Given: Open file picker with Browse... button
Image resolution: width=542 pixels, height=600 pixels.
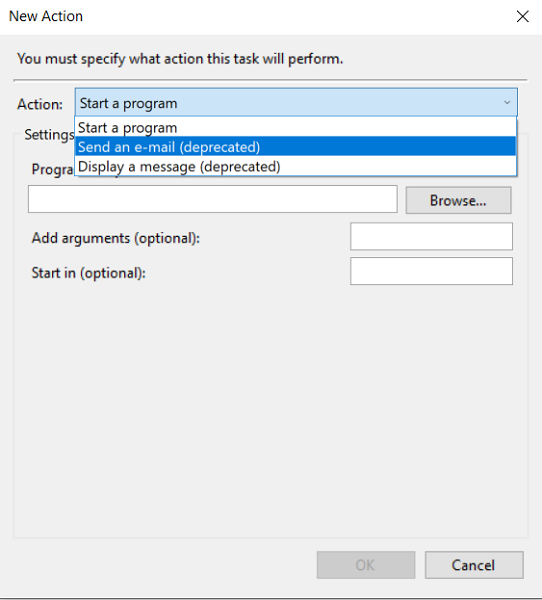Looking at the screenshot, I should tap(458, 200).
